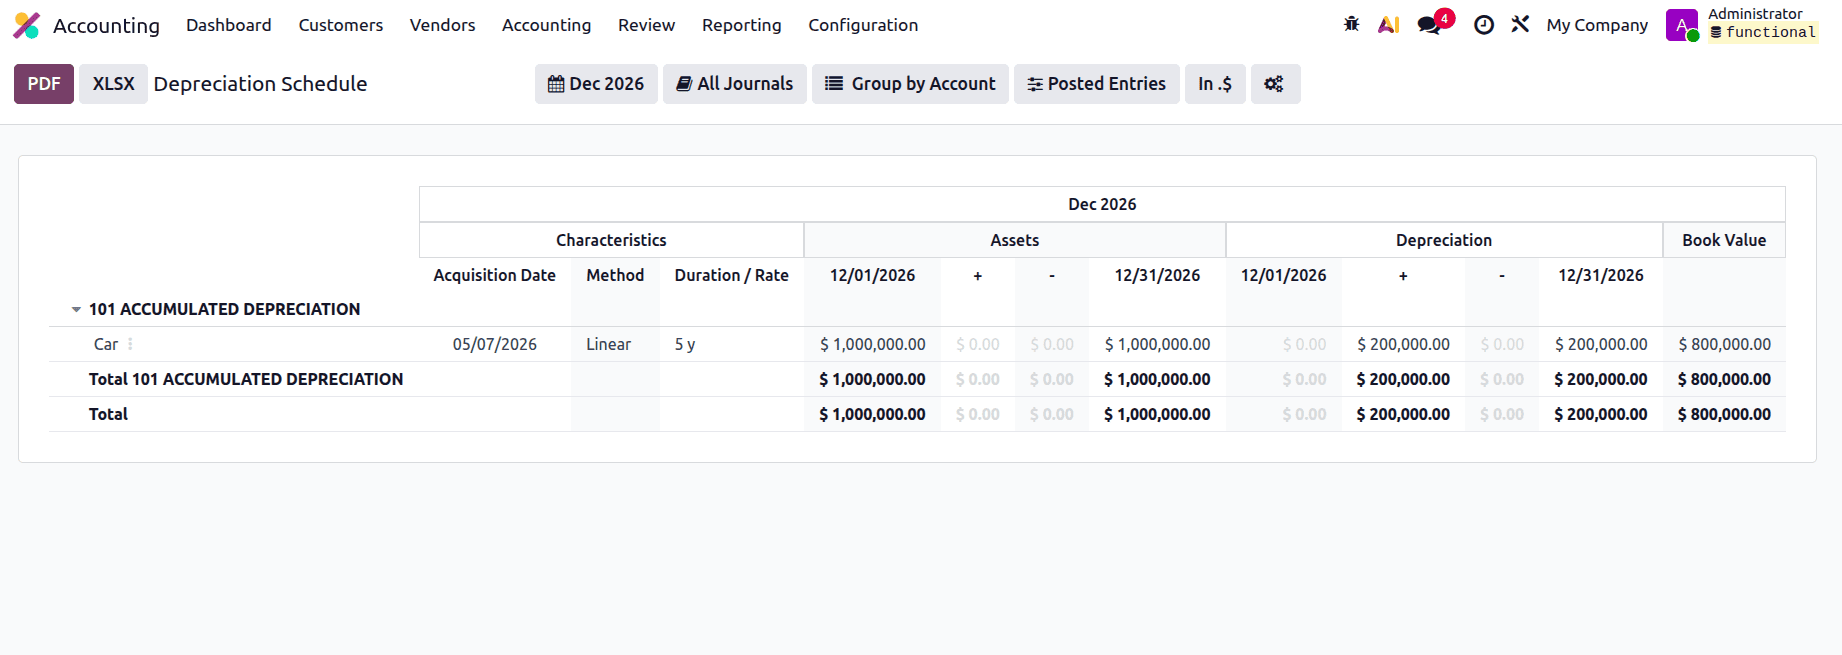Click the Accounting app title
Image resolution: width=1842 pixels, height=655 pixels.
(x=106, y=25)
